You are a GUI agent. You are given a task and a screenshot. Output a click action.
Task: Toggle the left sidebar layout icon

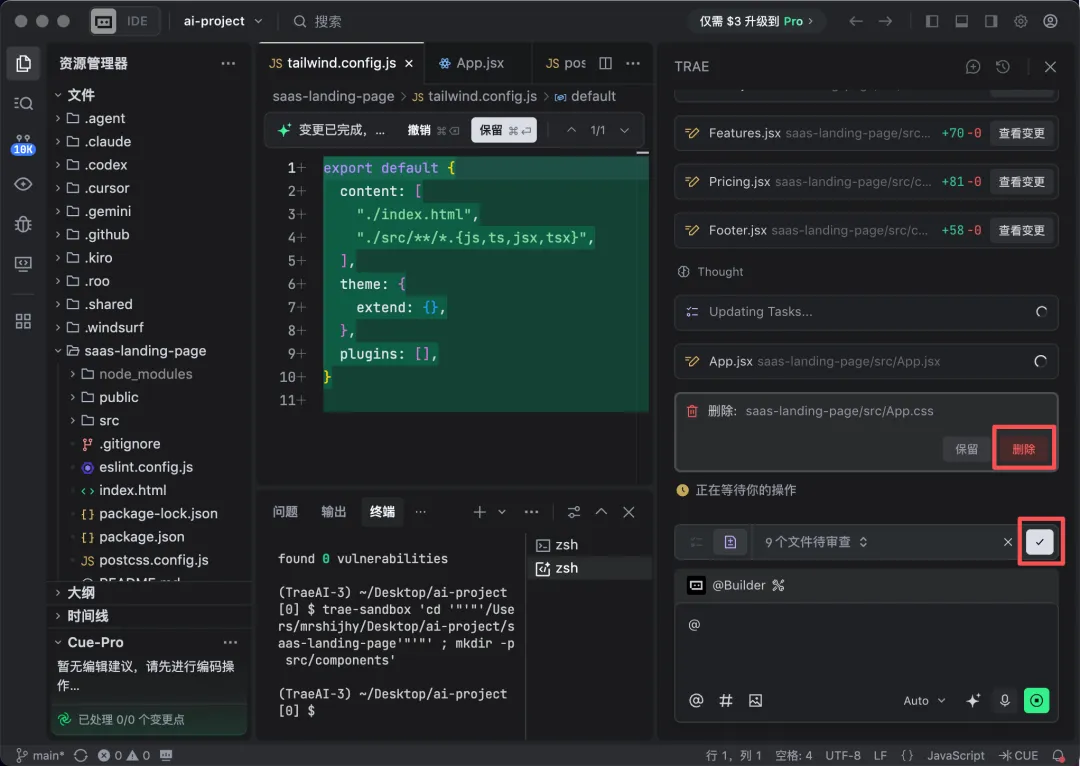pyautogui.click(x=932, y=21)
